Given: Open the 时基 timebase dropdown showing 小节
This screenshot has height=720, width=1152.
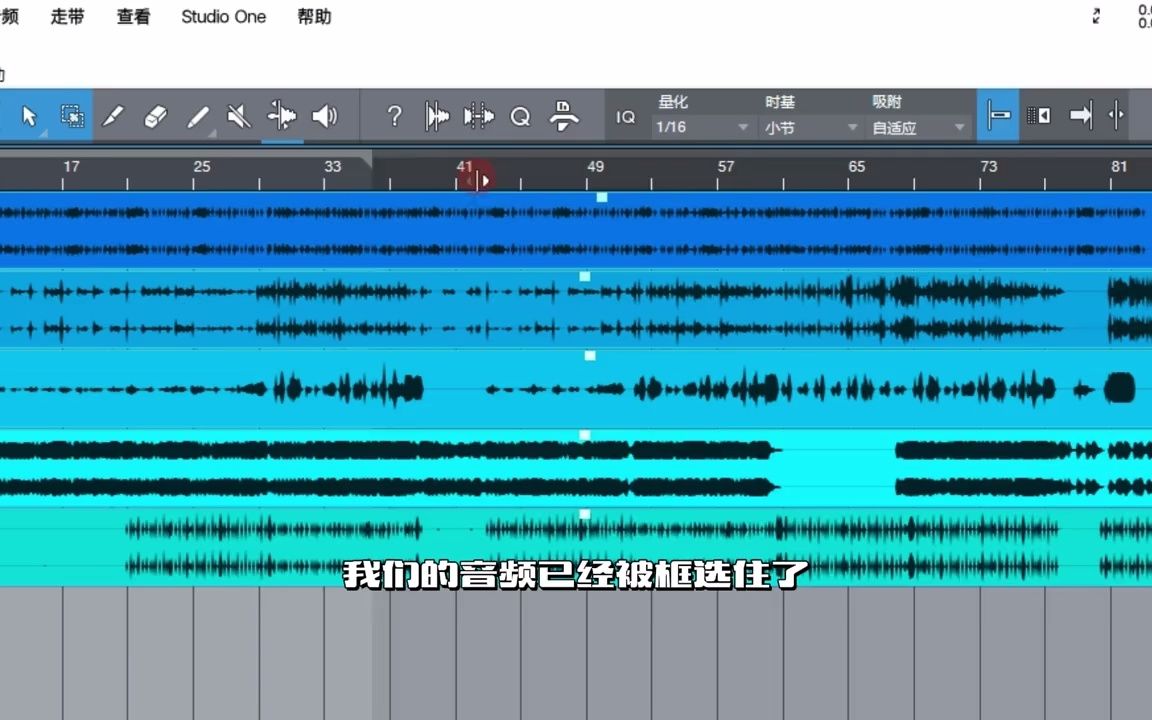Looking at the screenshot, I should (x=810, y=127).
